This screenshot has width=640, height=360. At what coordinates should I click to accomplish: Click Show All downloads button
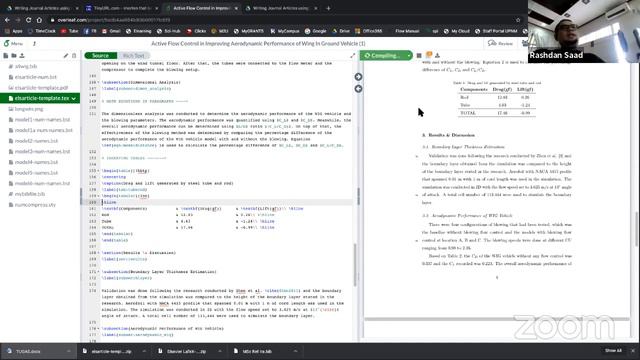tap(613, 351)
